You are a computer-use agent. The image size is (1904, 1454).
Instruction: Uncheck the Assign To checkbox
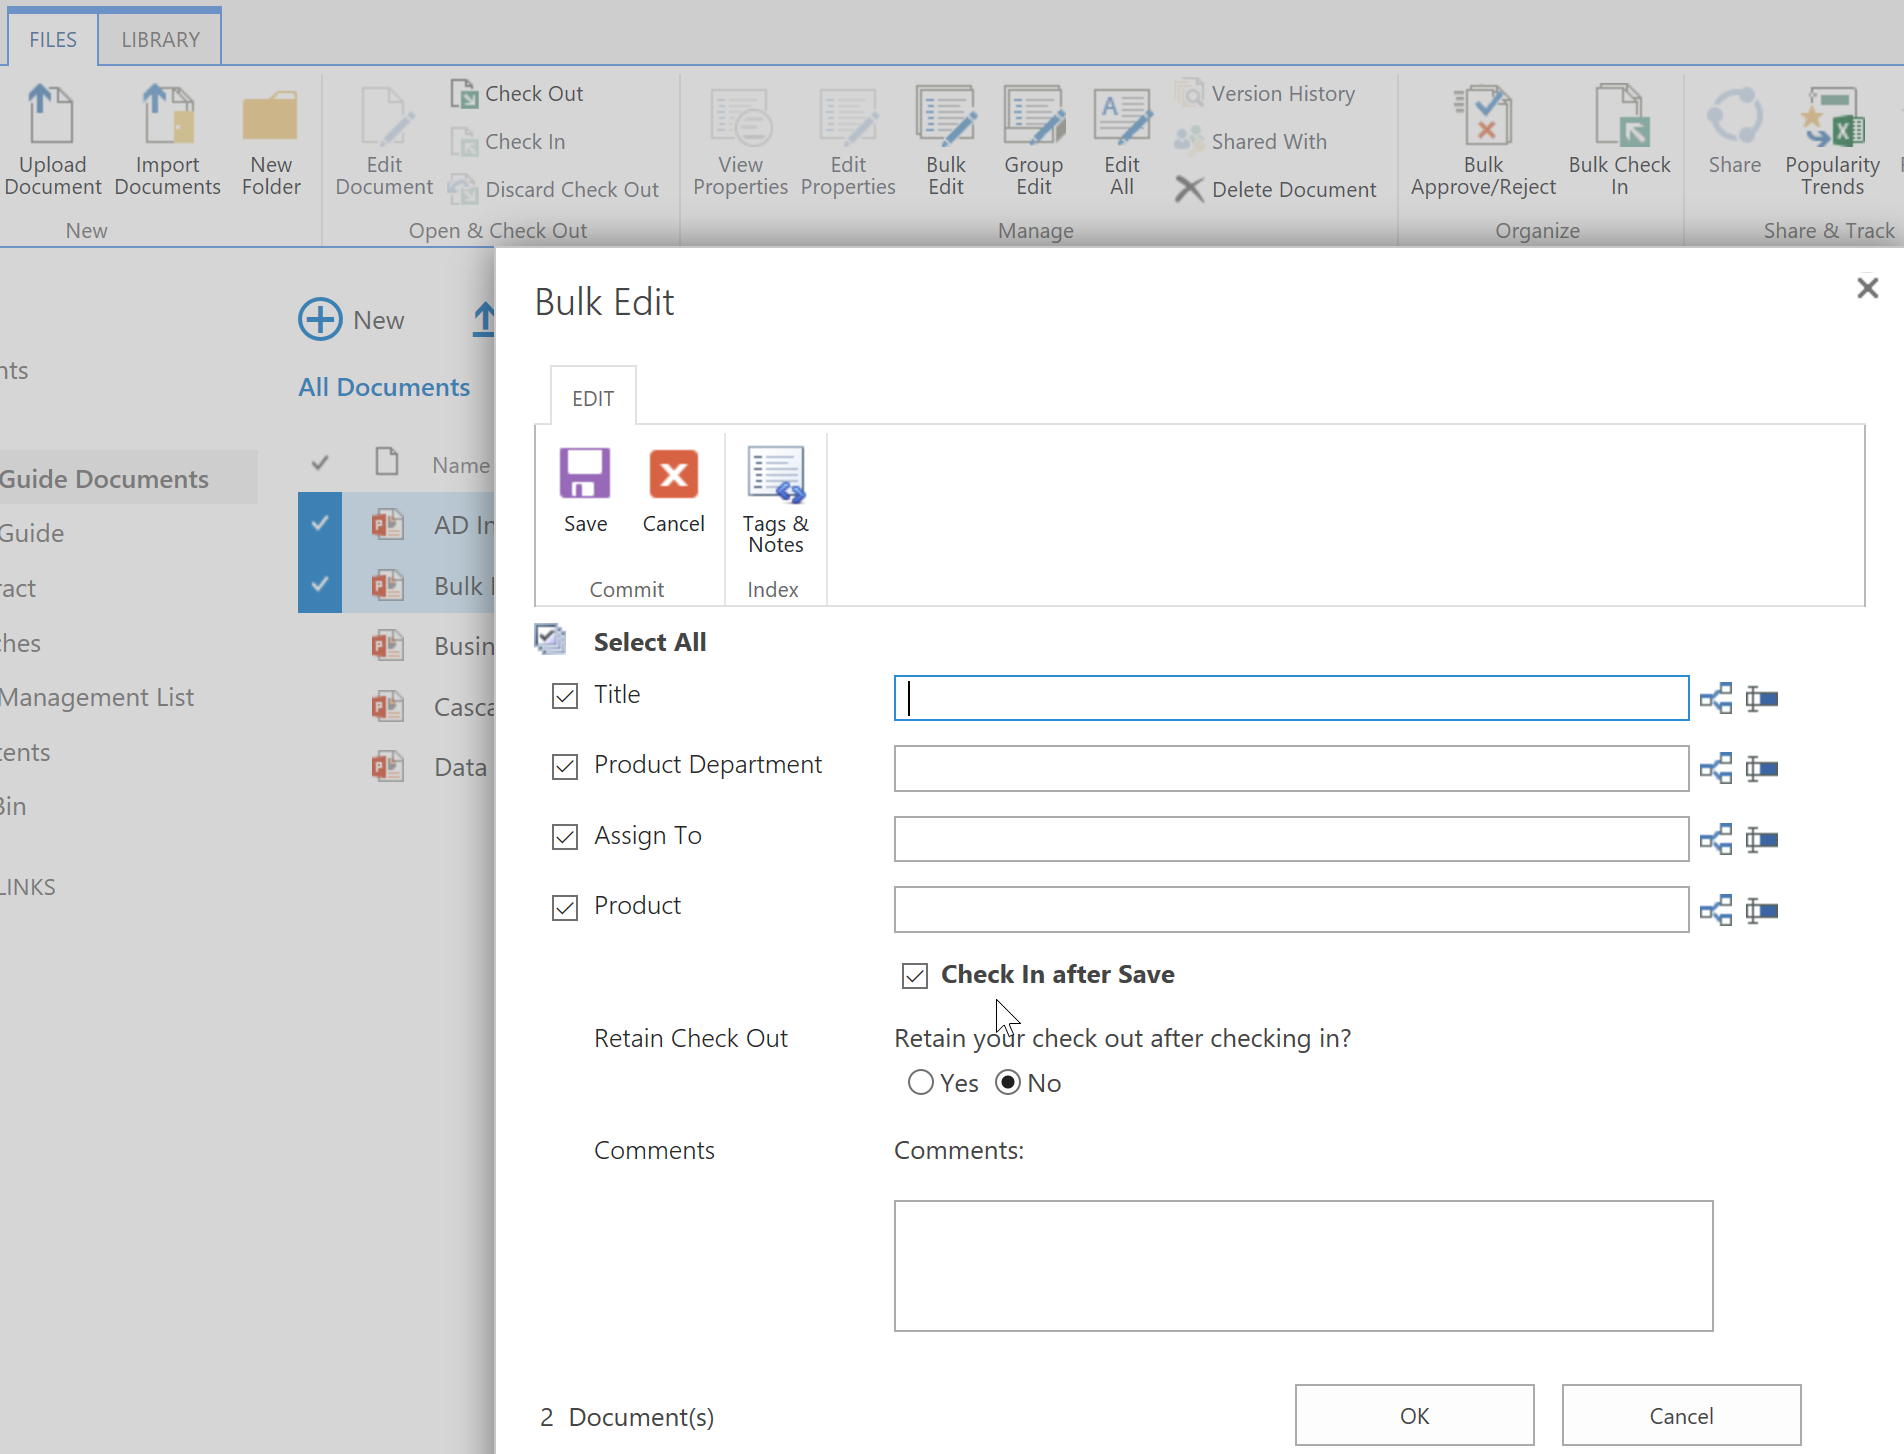(x=565, y=836)
